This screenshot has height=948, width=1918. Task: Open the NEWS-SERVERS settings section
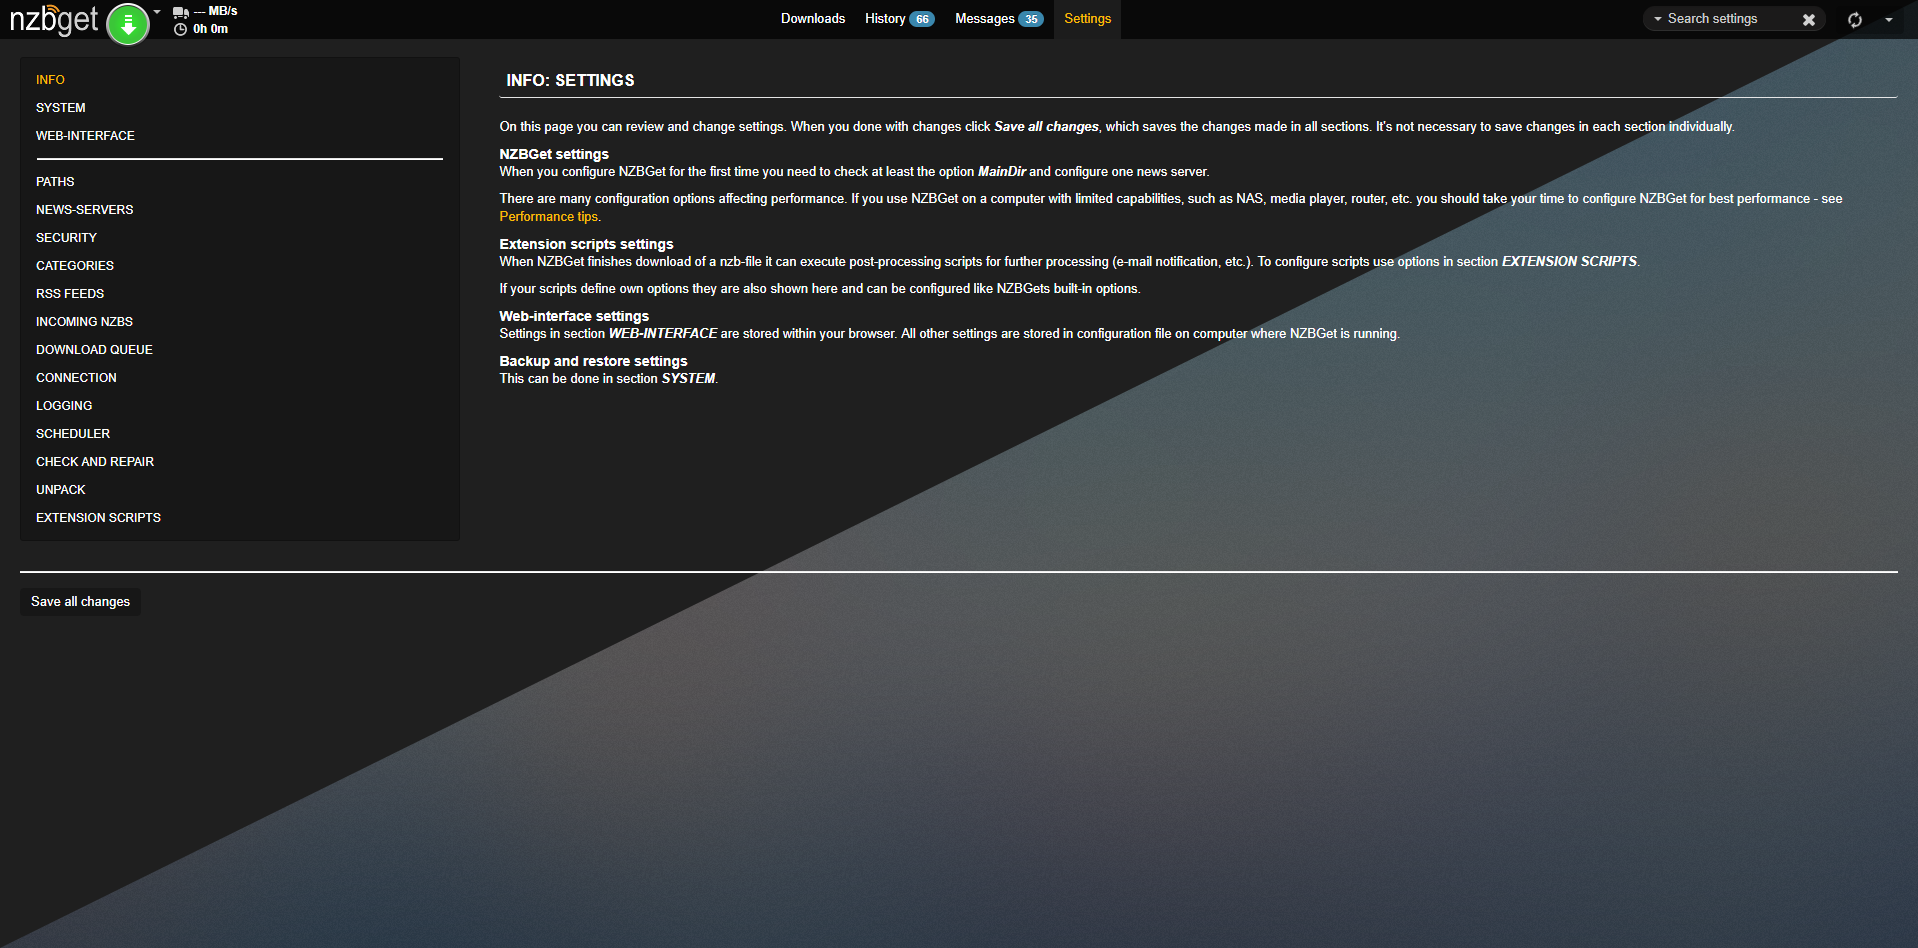tap(84, 210)
